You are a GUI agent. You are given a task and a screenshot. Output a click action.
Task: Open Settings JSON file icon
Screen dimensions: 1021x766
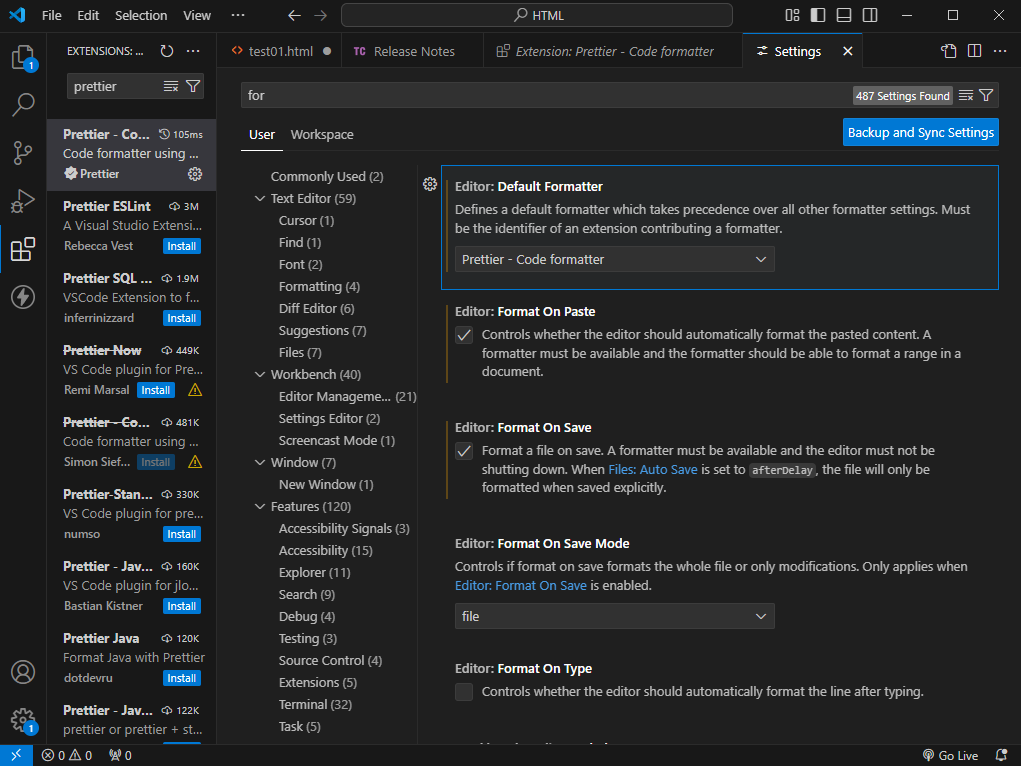tap(949, 51)
